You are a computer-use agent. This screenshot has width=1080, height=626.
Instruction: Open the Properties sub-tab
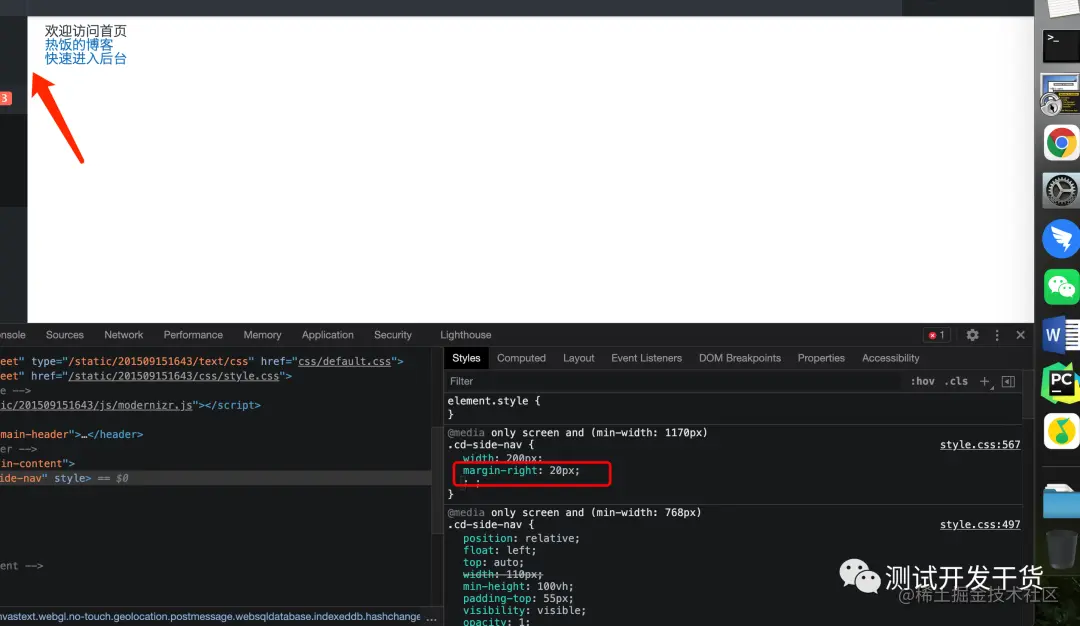(821, 358)
